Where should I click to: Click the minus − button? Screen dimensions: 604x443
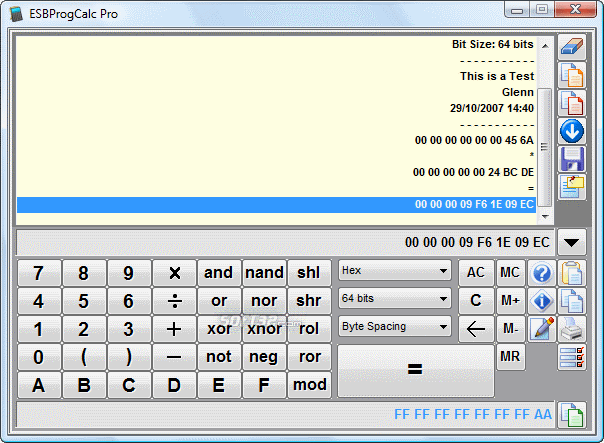[174, 357]
